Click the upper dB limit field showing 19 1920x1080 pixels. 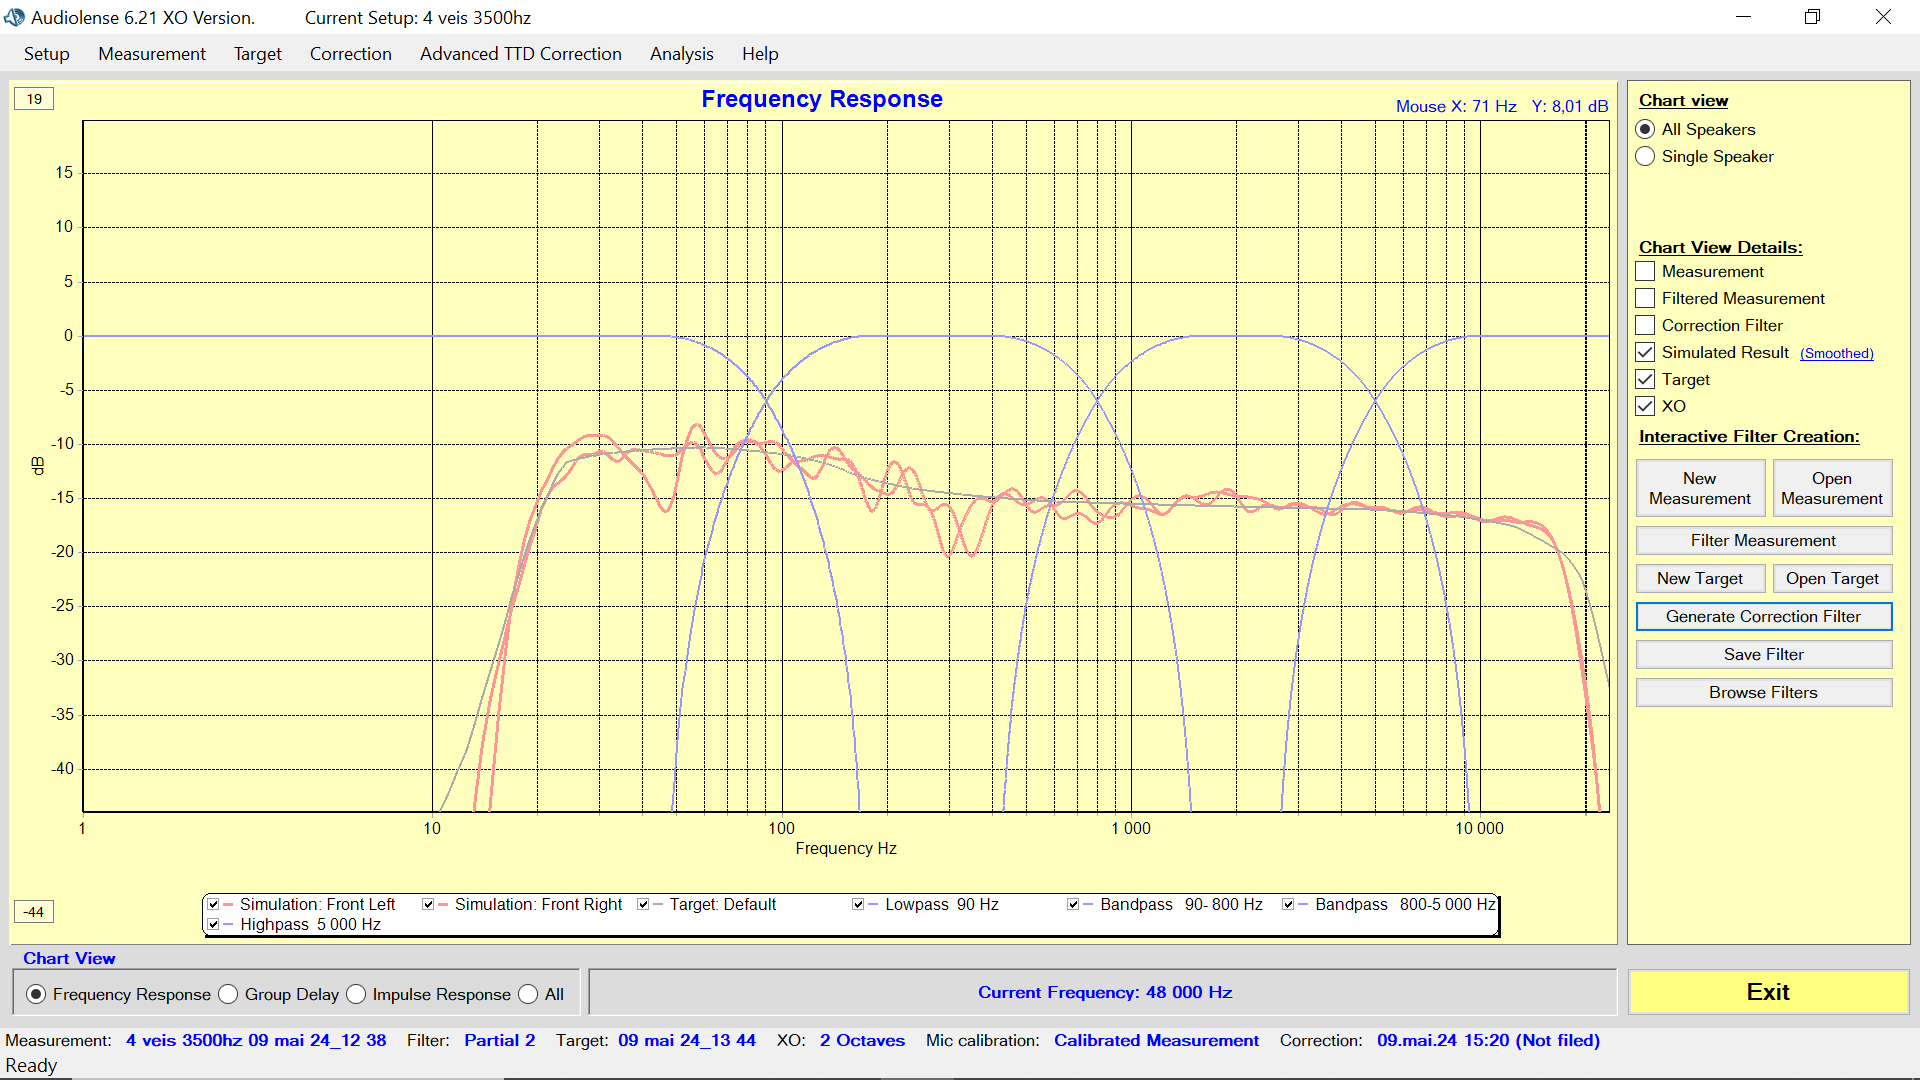[x=34, y=99]
